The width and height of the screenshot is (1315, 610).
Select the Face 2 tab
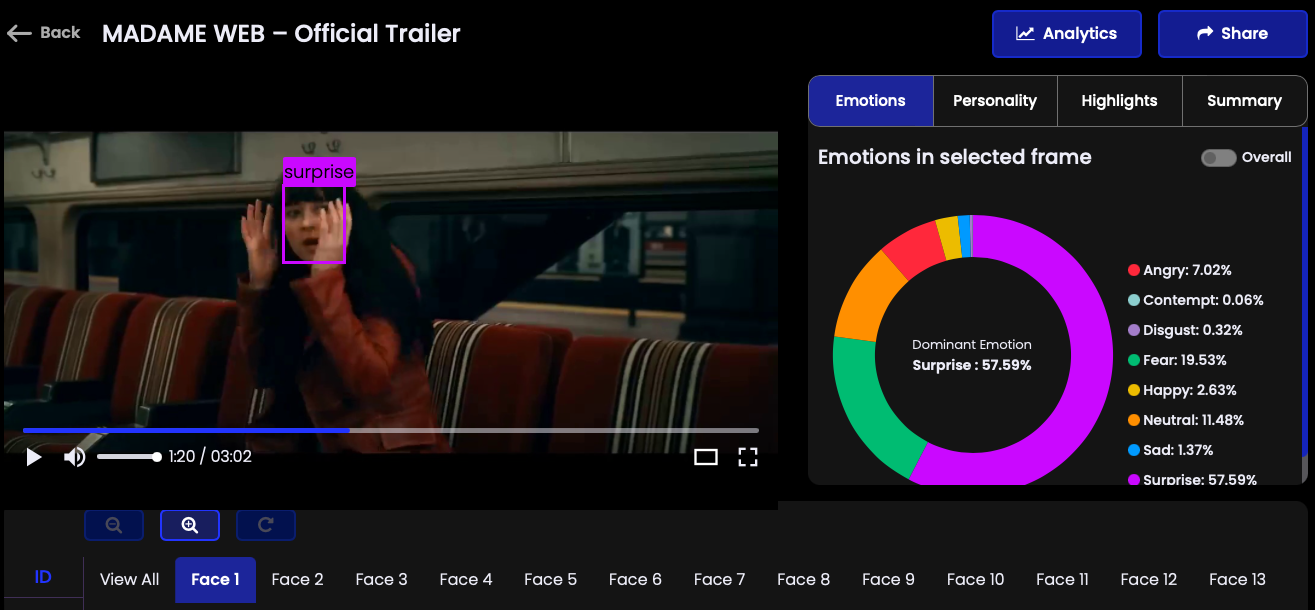[x=298, y=579]
